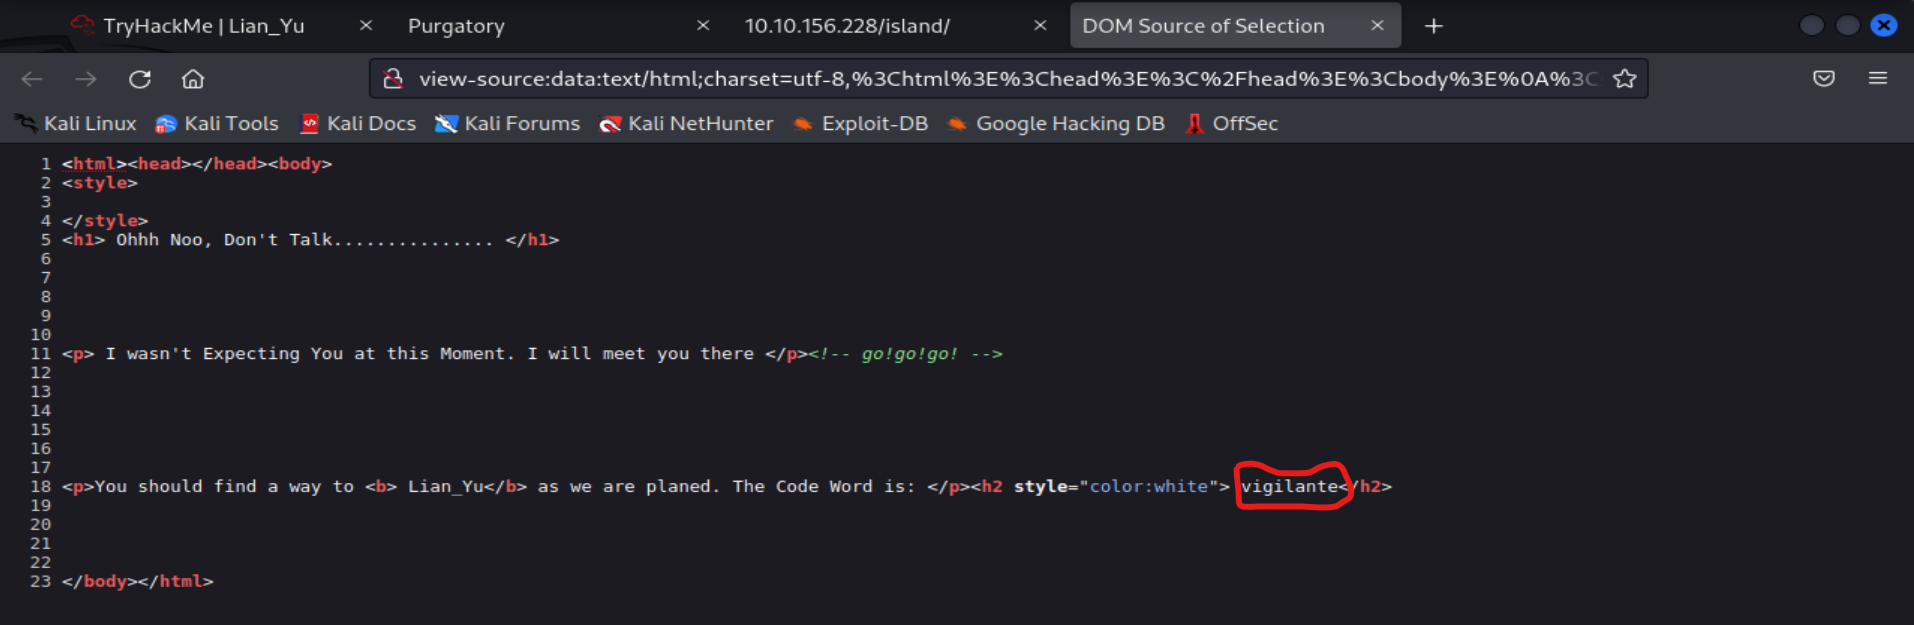Close the TryHackMe Lian_Yu tab

[366, 26]
